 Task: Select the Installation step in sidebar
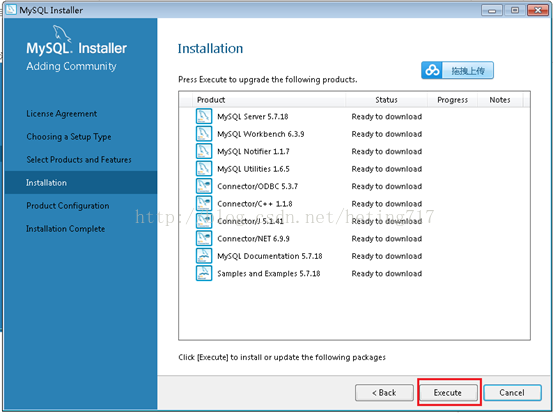coord(81,182)
